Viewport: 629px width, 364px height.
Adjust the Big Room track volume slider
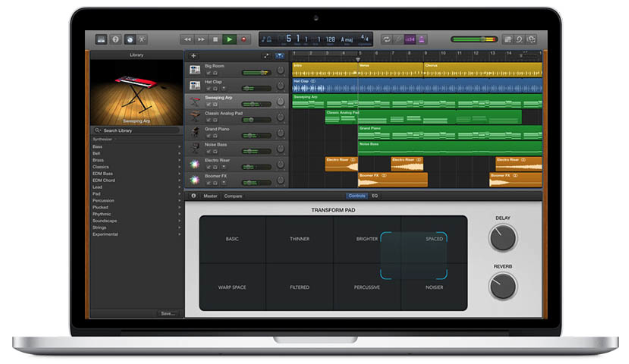point(256,73)
